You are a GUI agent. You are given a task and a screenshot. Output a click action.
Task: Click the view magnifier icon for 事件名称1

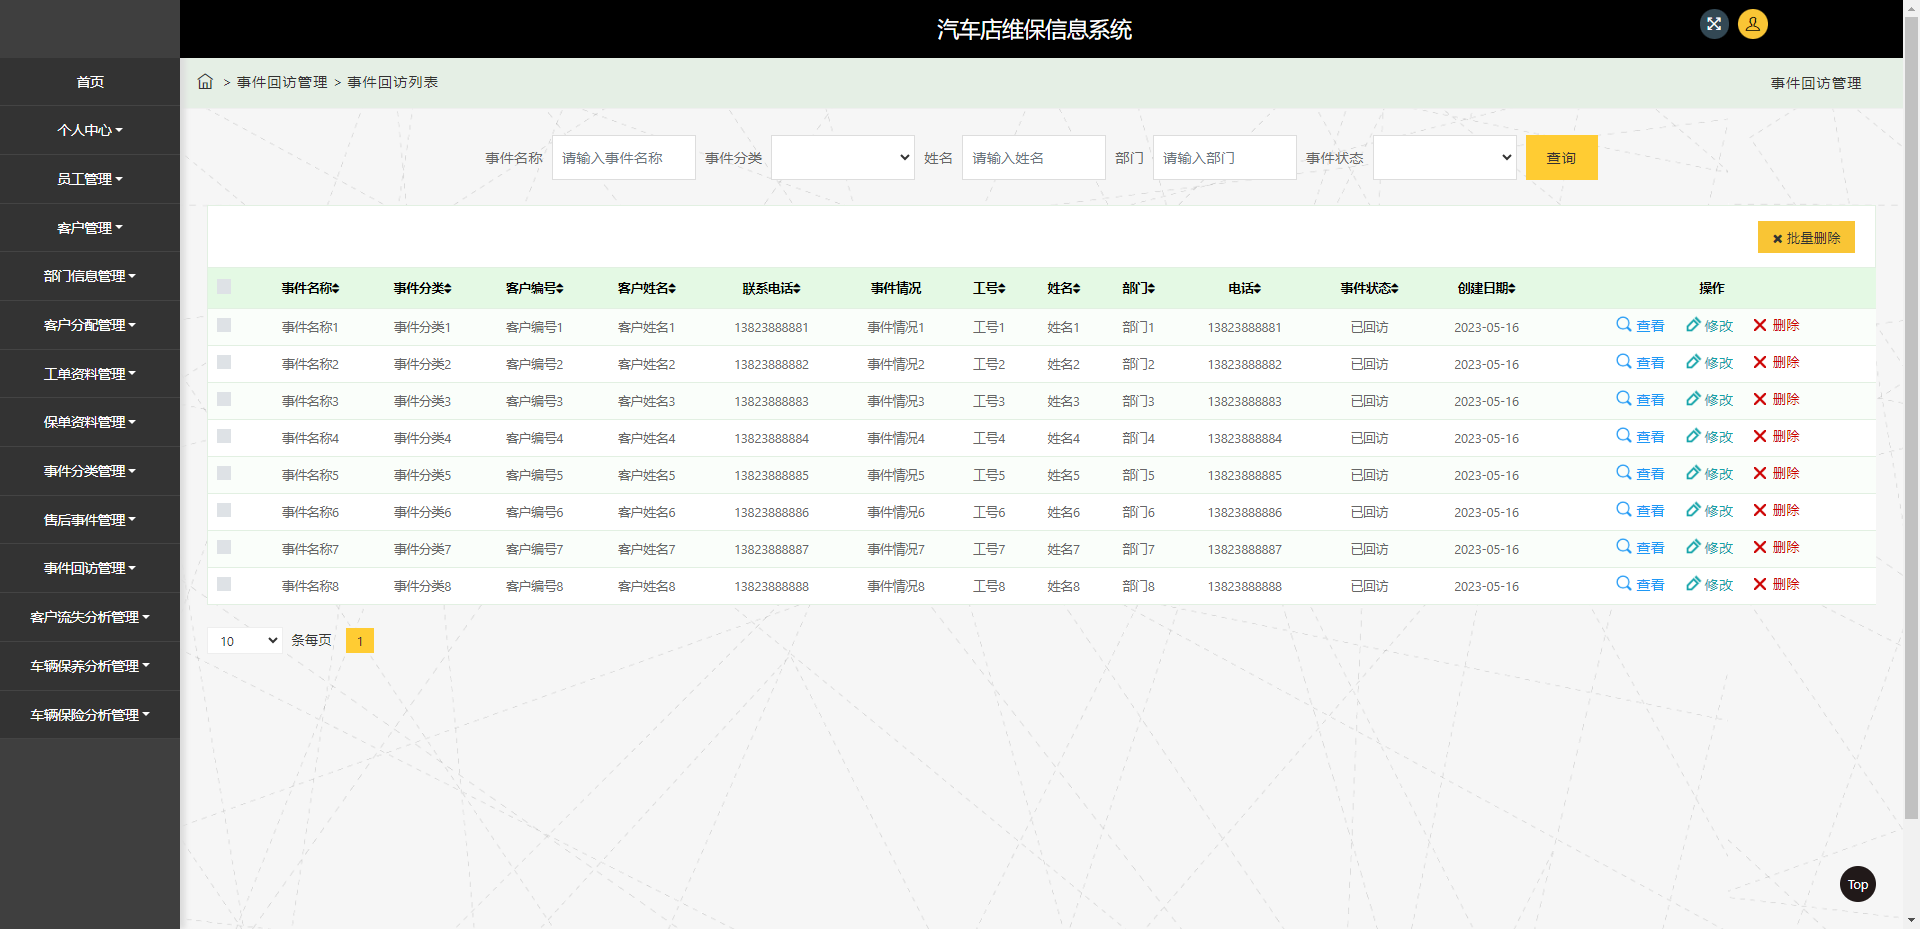(1624, 325)
